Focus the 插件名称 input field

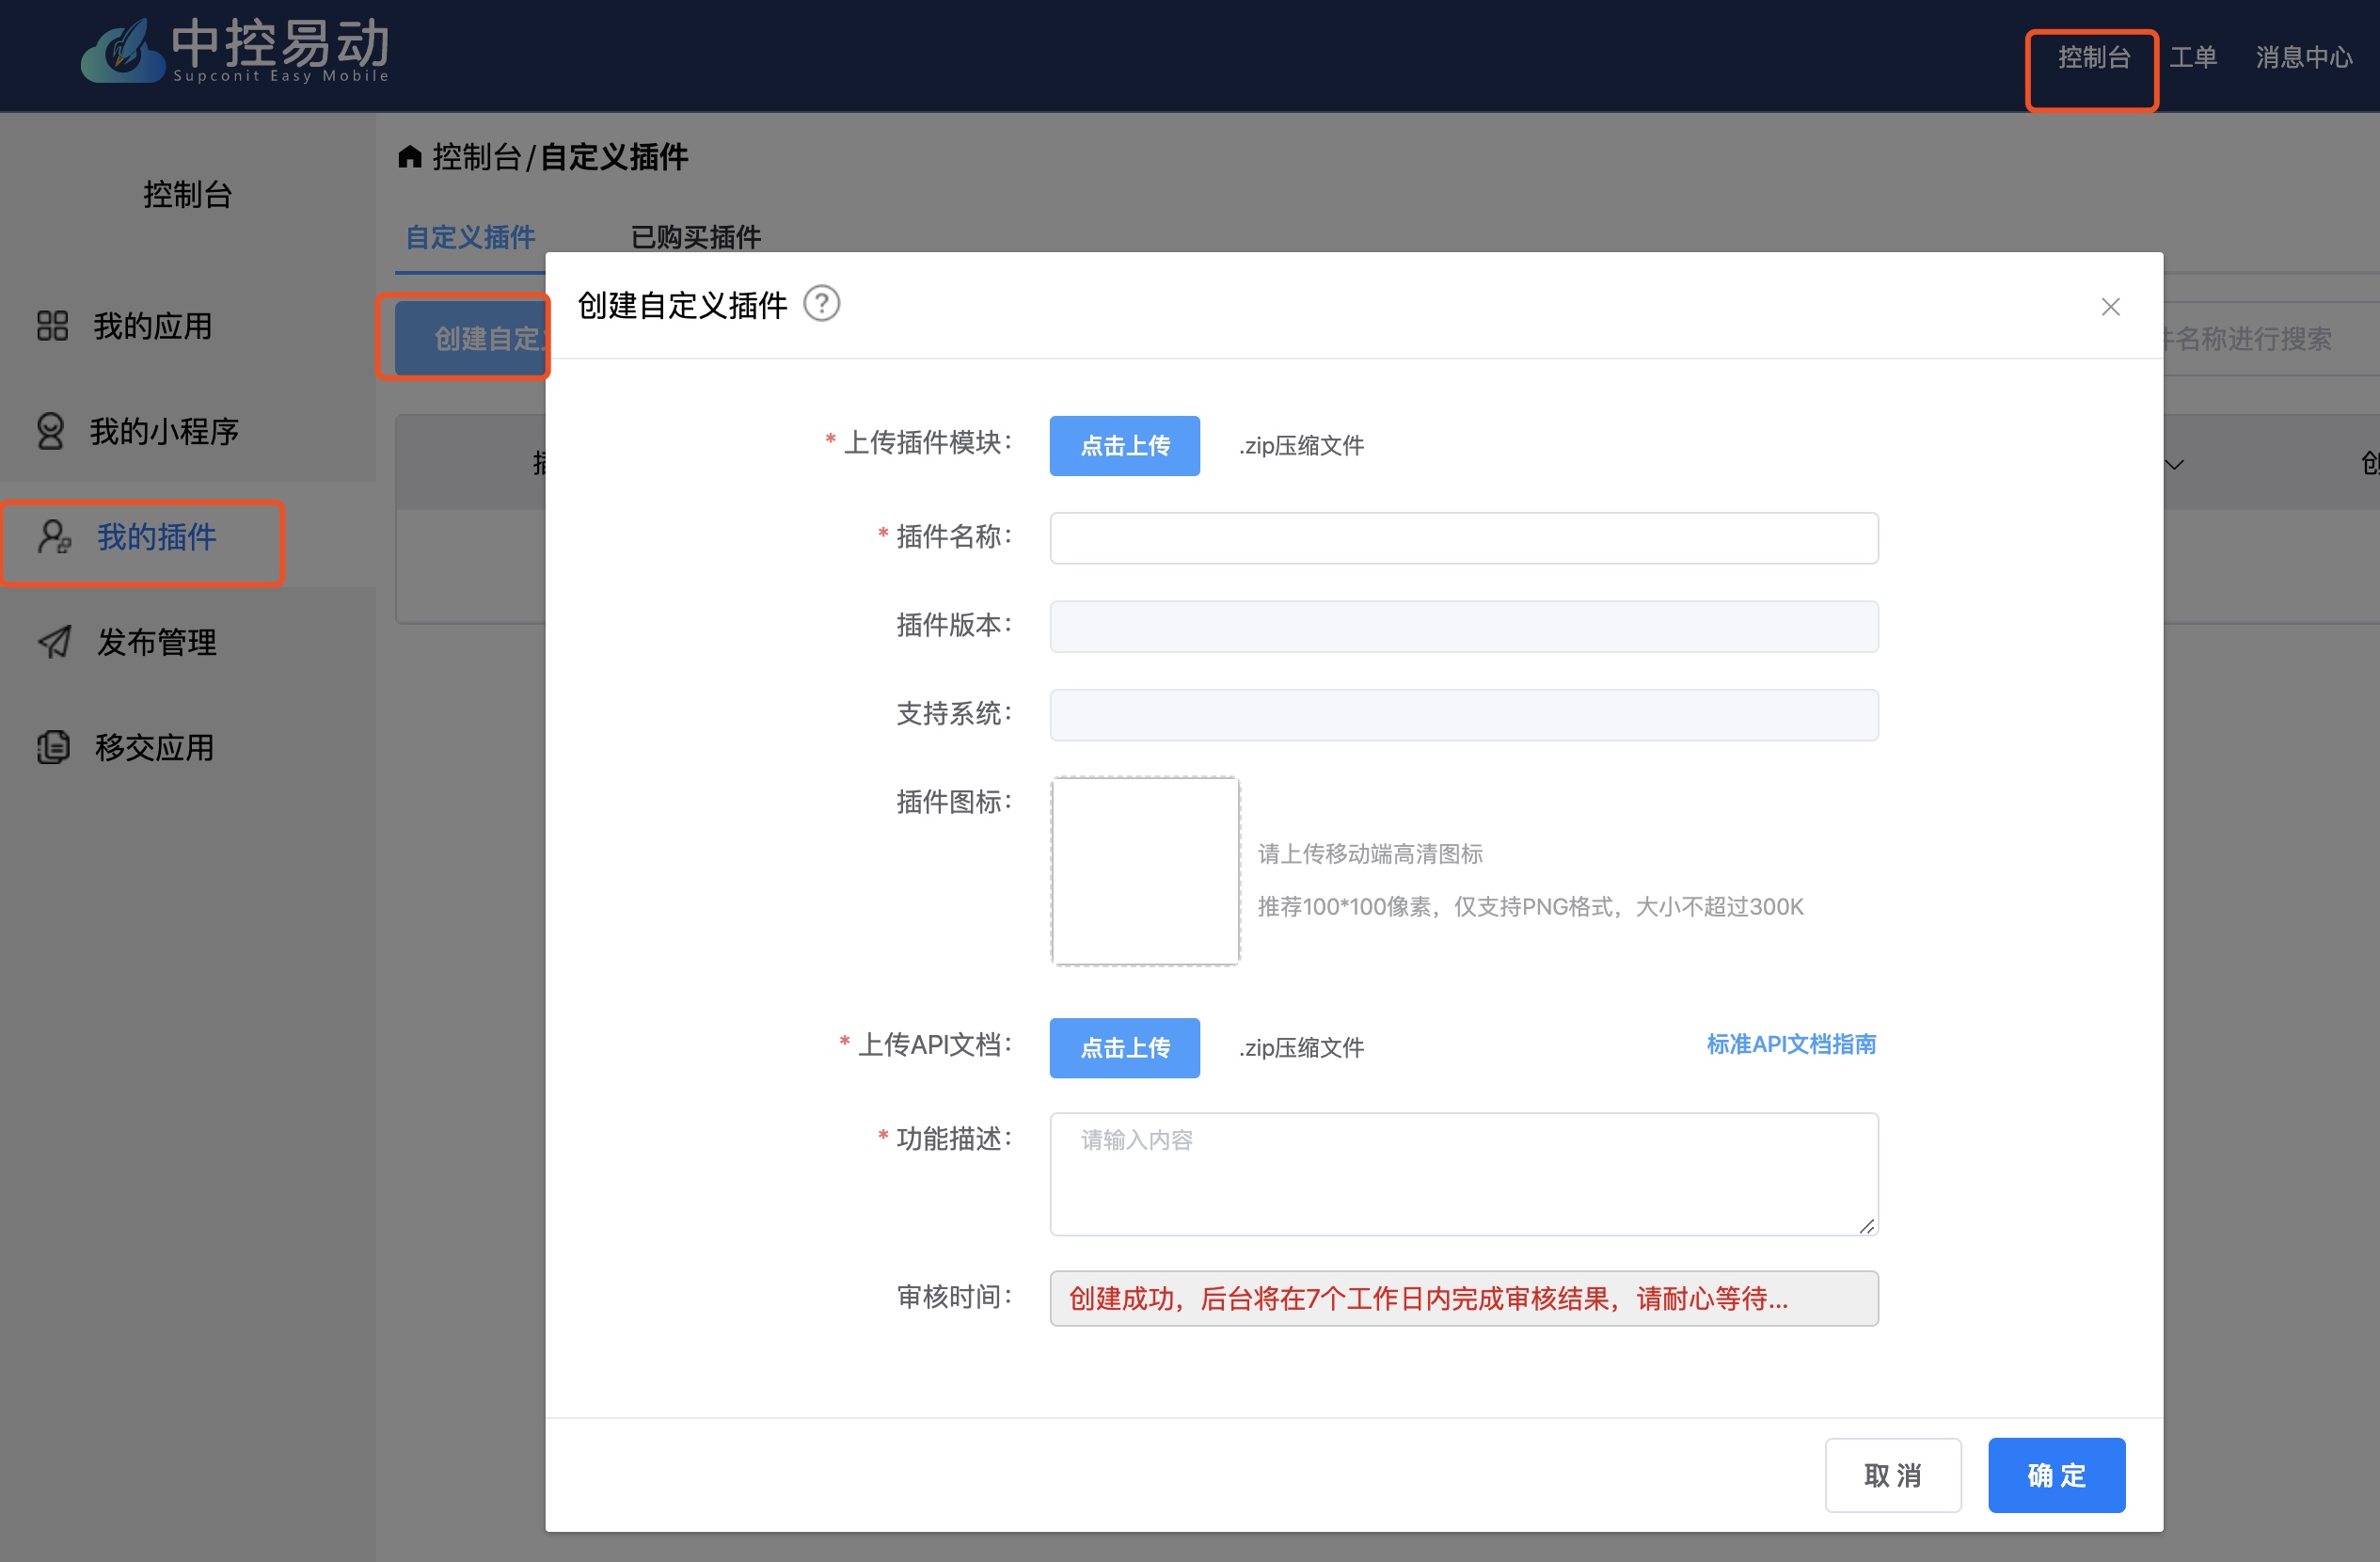[1463, 538]
